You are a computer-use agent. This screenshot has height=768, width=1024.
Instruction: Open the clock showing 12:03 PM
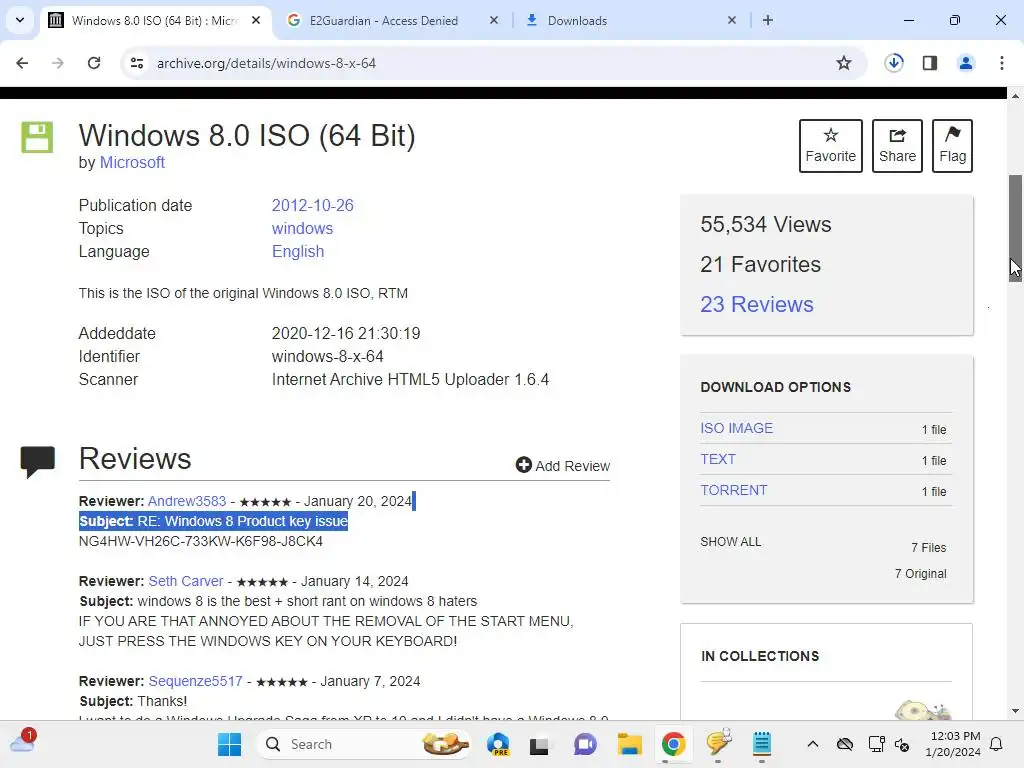[x=953, y=744]
